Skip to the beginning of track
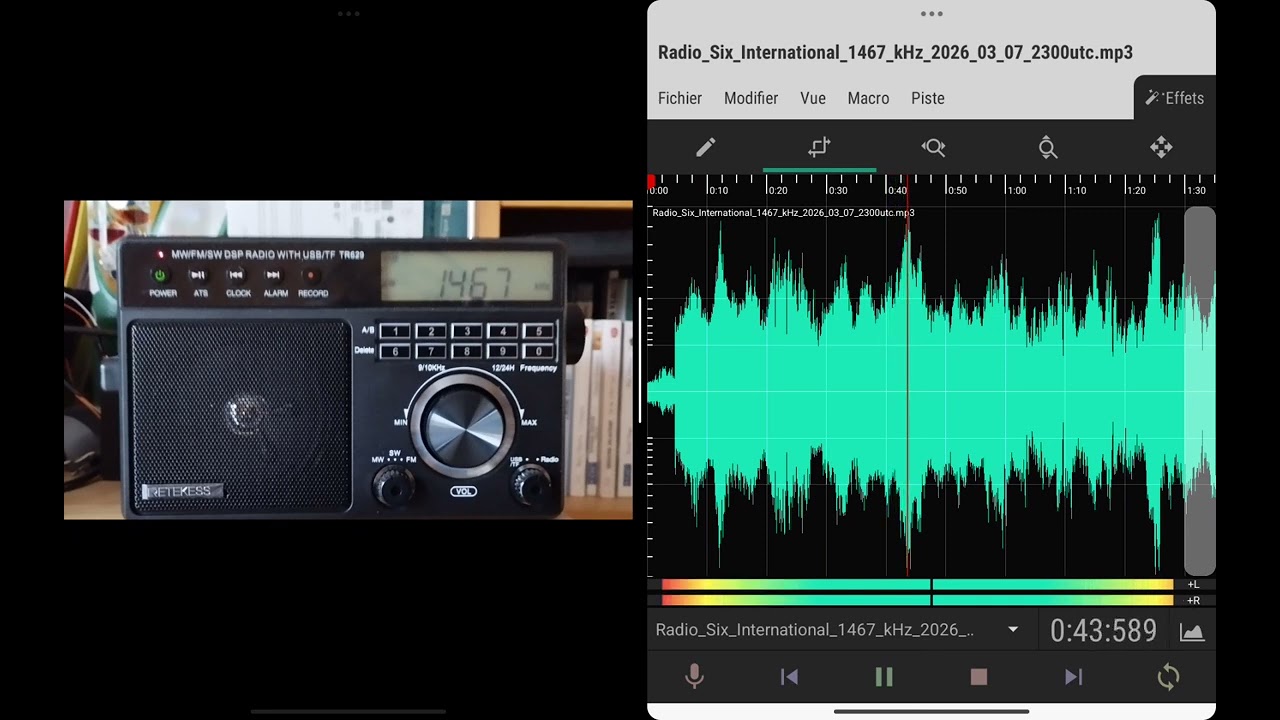Image resolution: width=1280 pixels, height=720 pixels. pos(789,677)
